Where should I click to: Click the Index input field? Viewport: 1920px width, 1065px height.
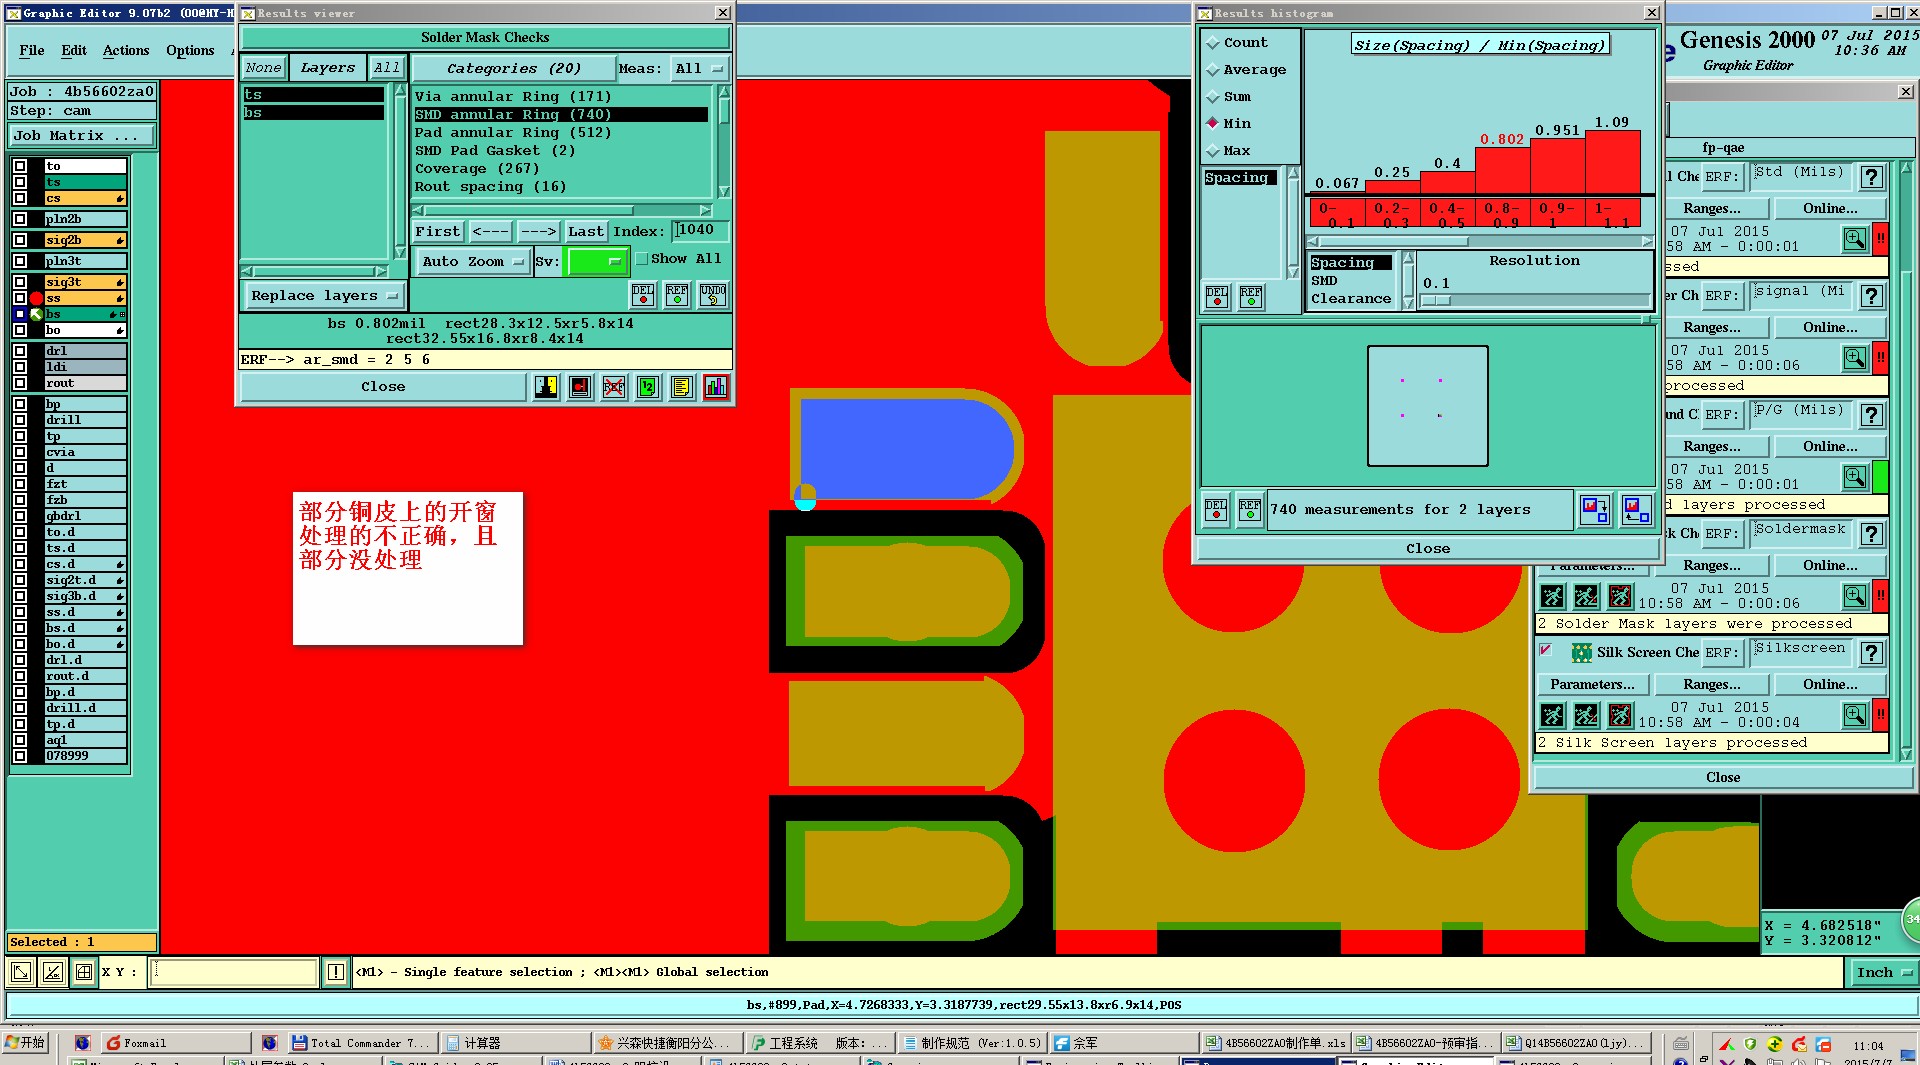point(700,231)
